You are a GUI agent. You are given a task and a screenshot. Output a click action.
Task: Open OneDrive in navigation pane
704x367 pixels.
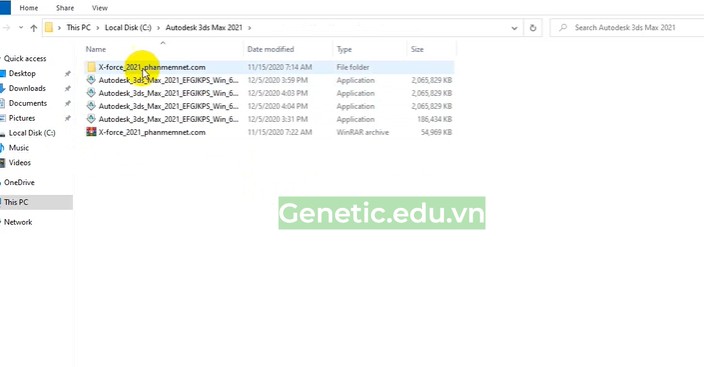[19, 182]
